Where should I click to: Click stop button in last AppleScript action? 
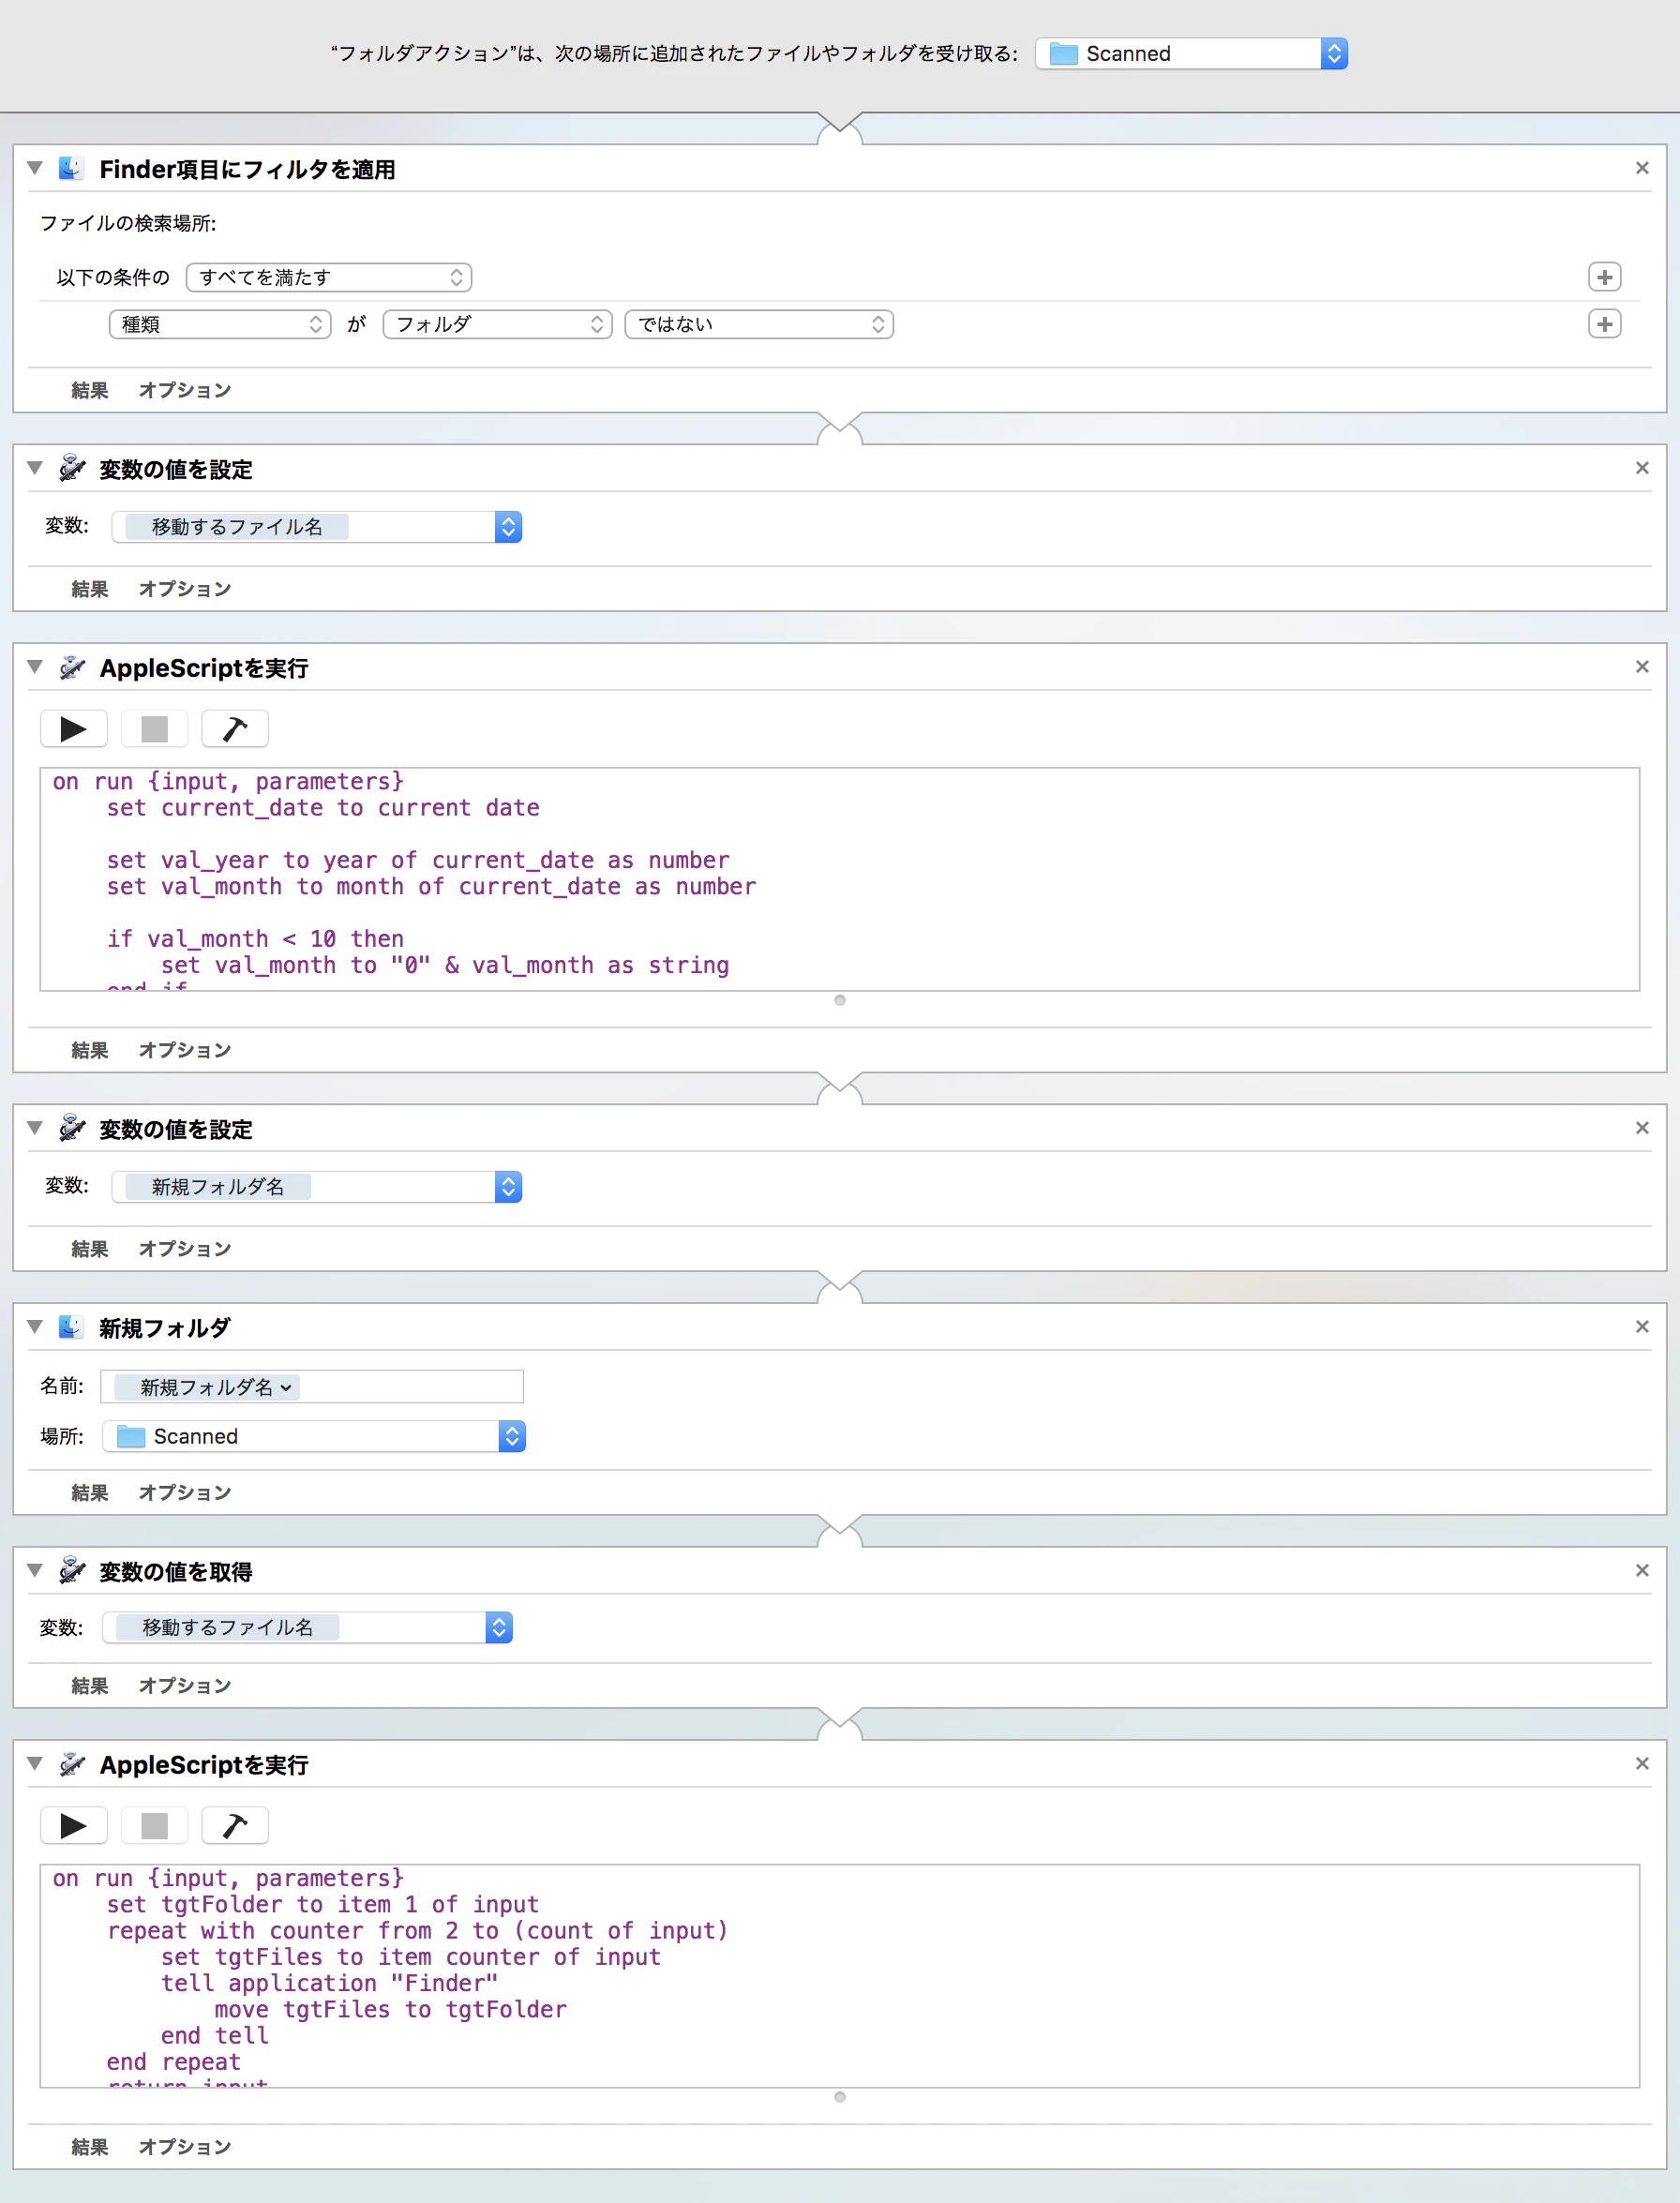[x=154, y=1826]
